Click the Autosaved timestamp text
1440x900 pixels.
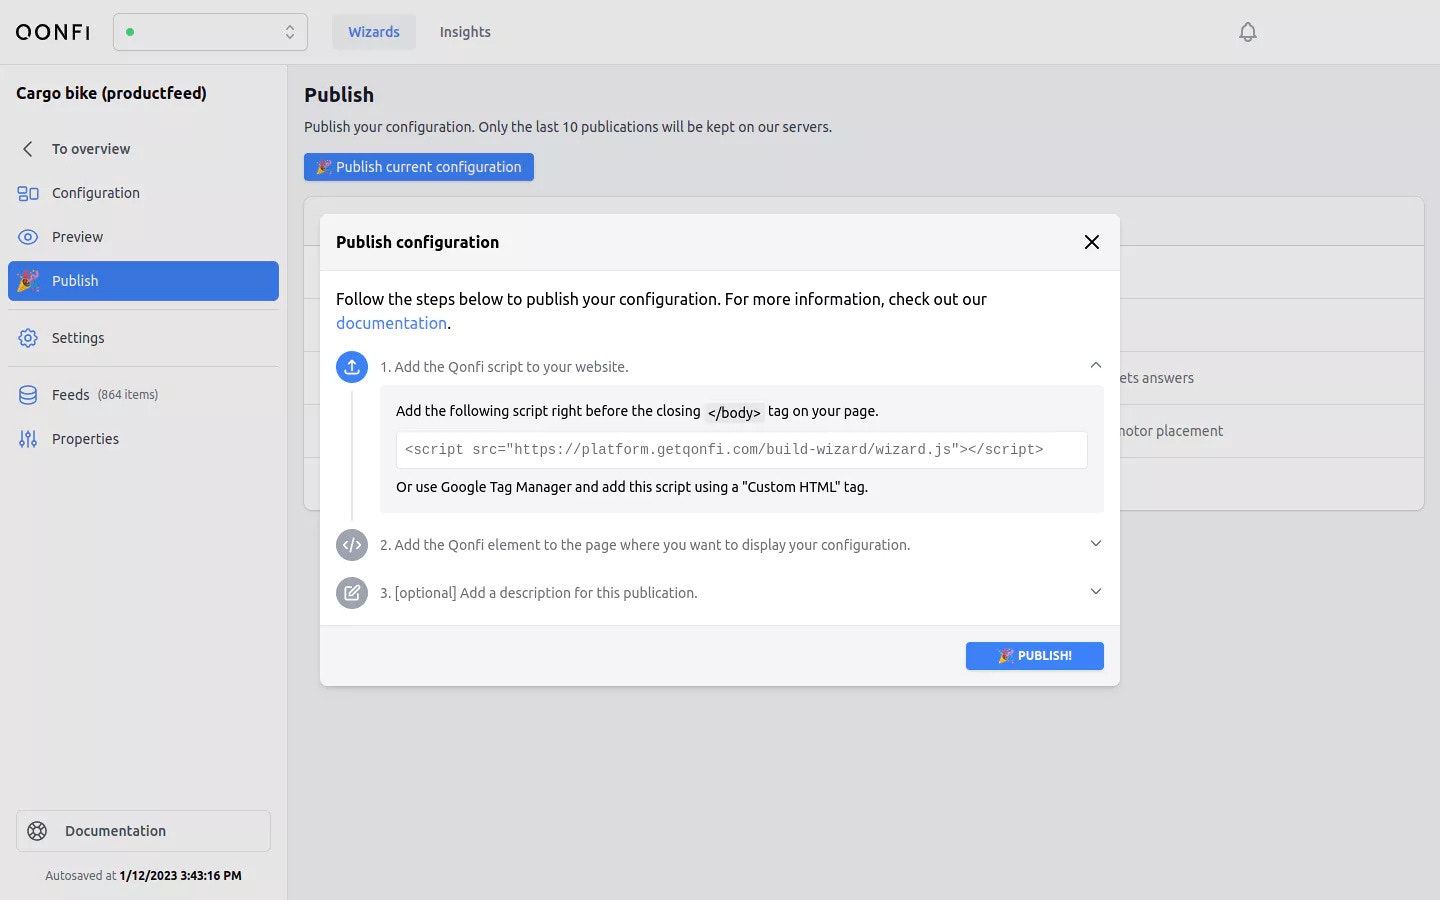click(143, 876)
